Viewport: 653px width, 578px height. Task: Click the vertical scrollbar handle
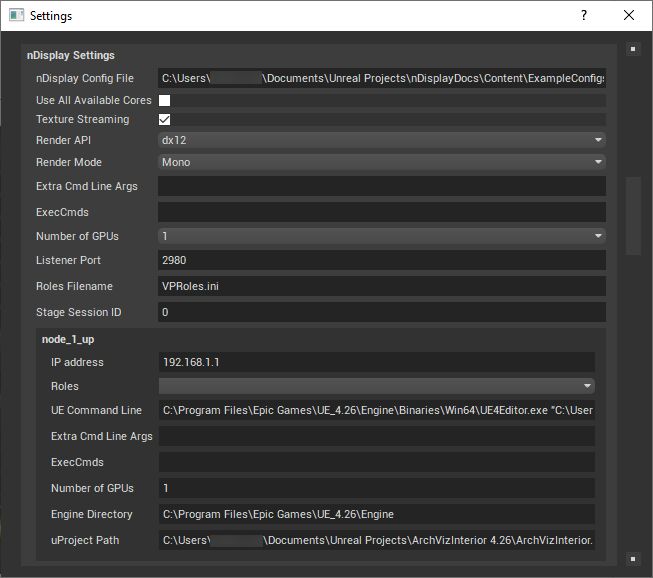click(x=632, y=215)
